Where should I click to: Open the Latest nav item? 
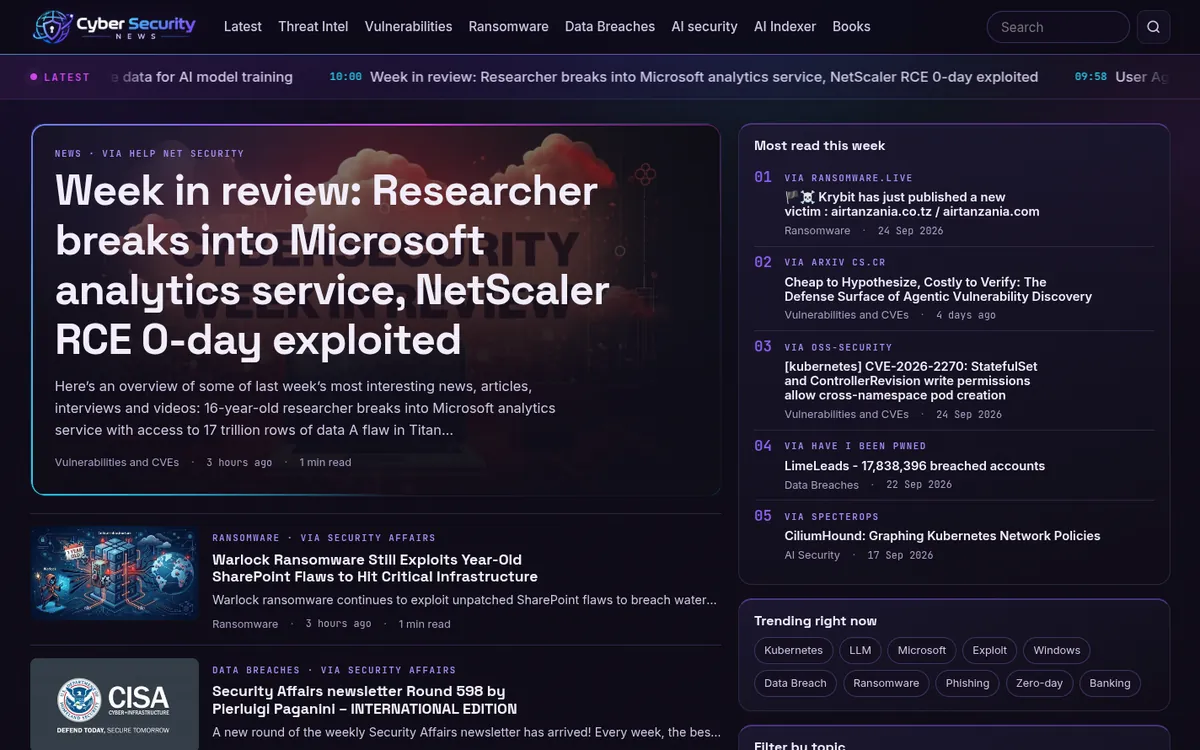click(243, 27)
